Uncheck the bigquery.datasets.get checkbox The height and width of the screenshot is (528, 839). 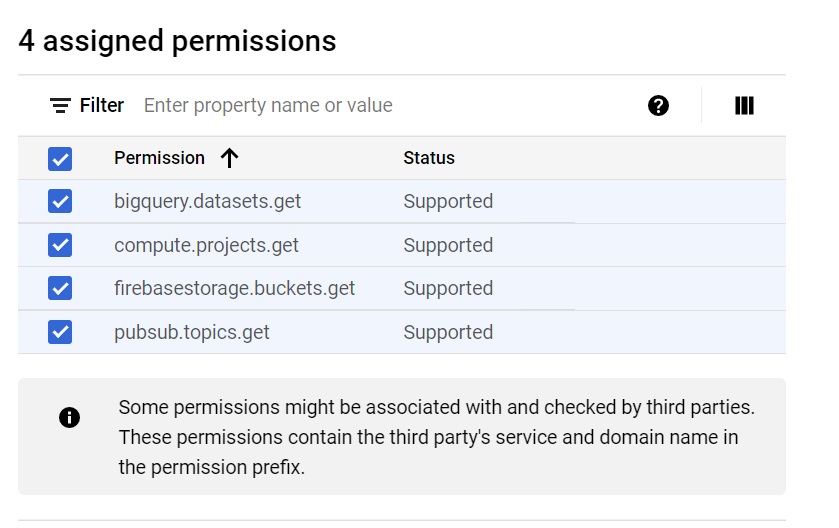coord(60,201)
